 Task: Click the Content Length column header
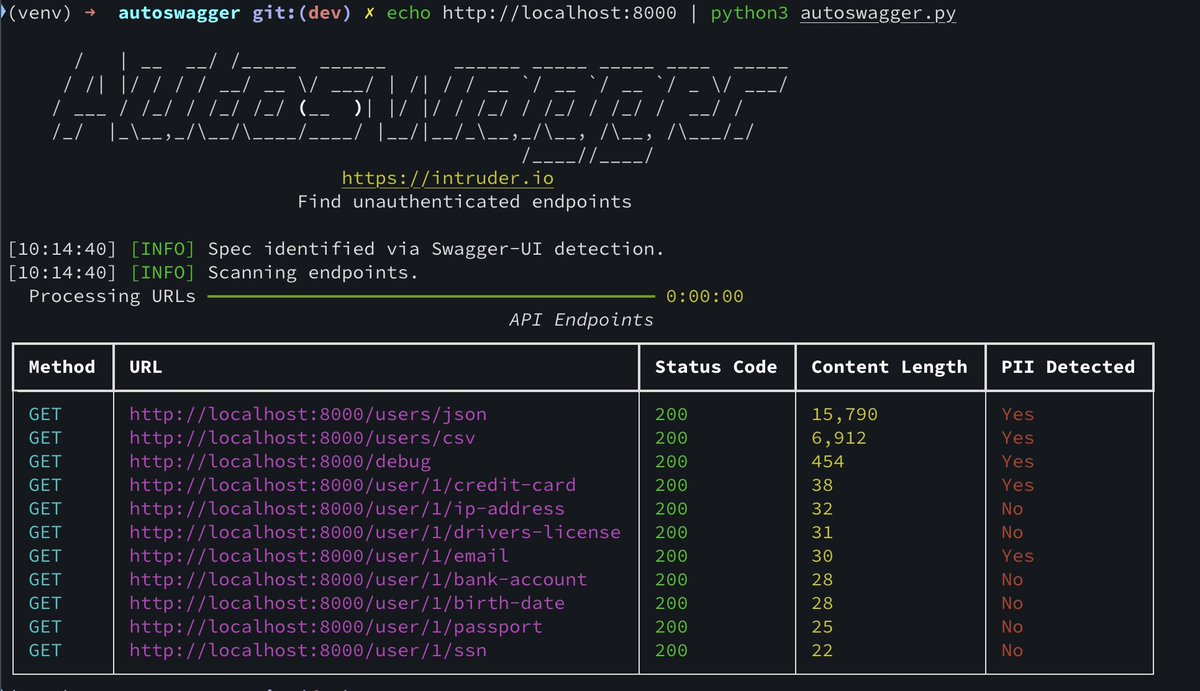click(889, 367)
